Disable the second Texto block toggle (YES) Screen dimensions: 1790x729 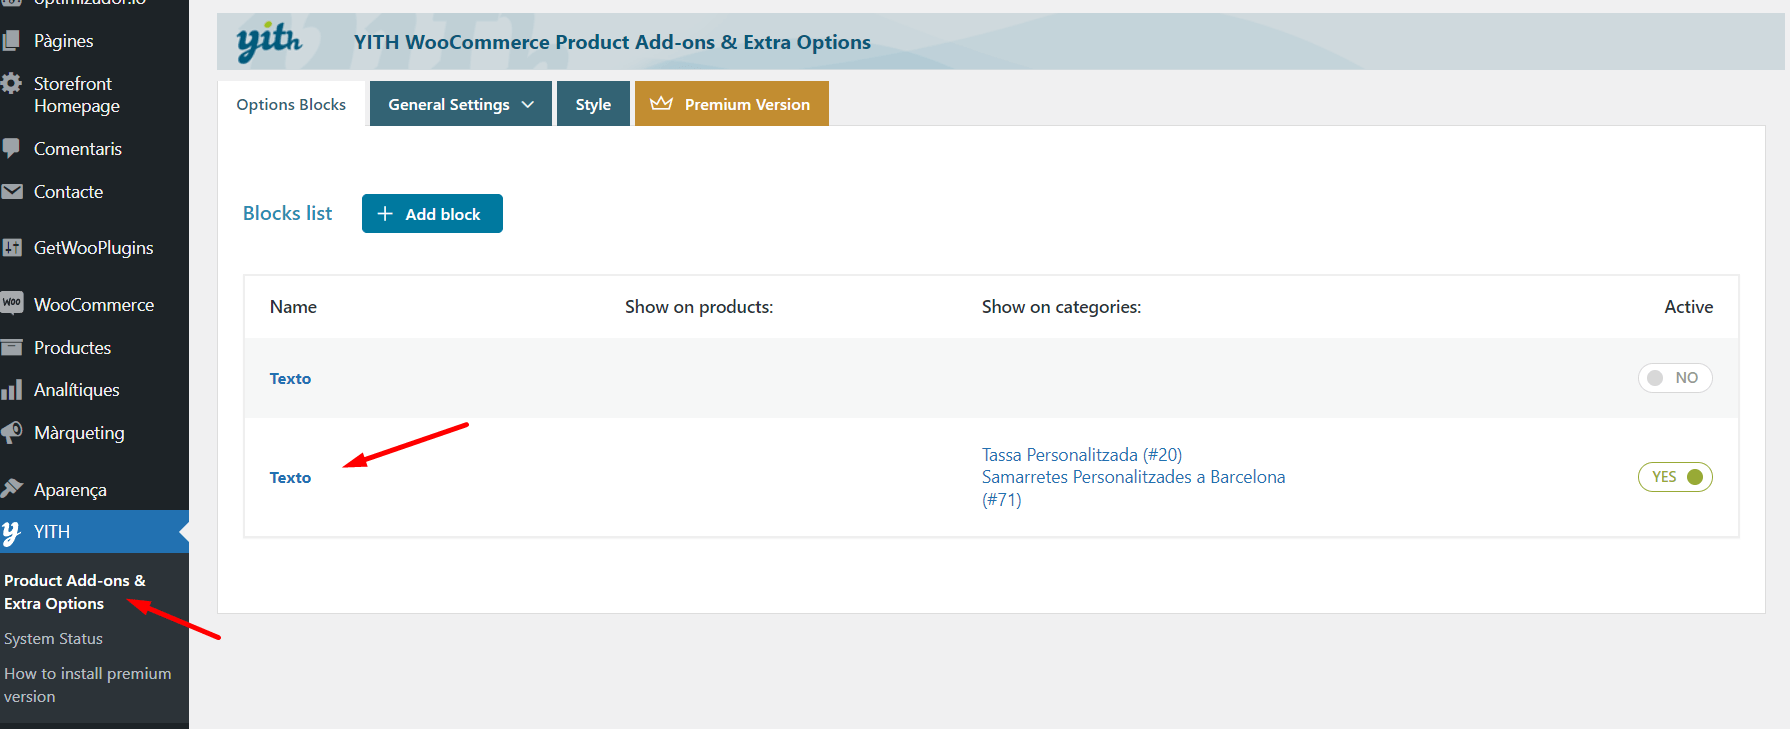[x=1675, y=477]
